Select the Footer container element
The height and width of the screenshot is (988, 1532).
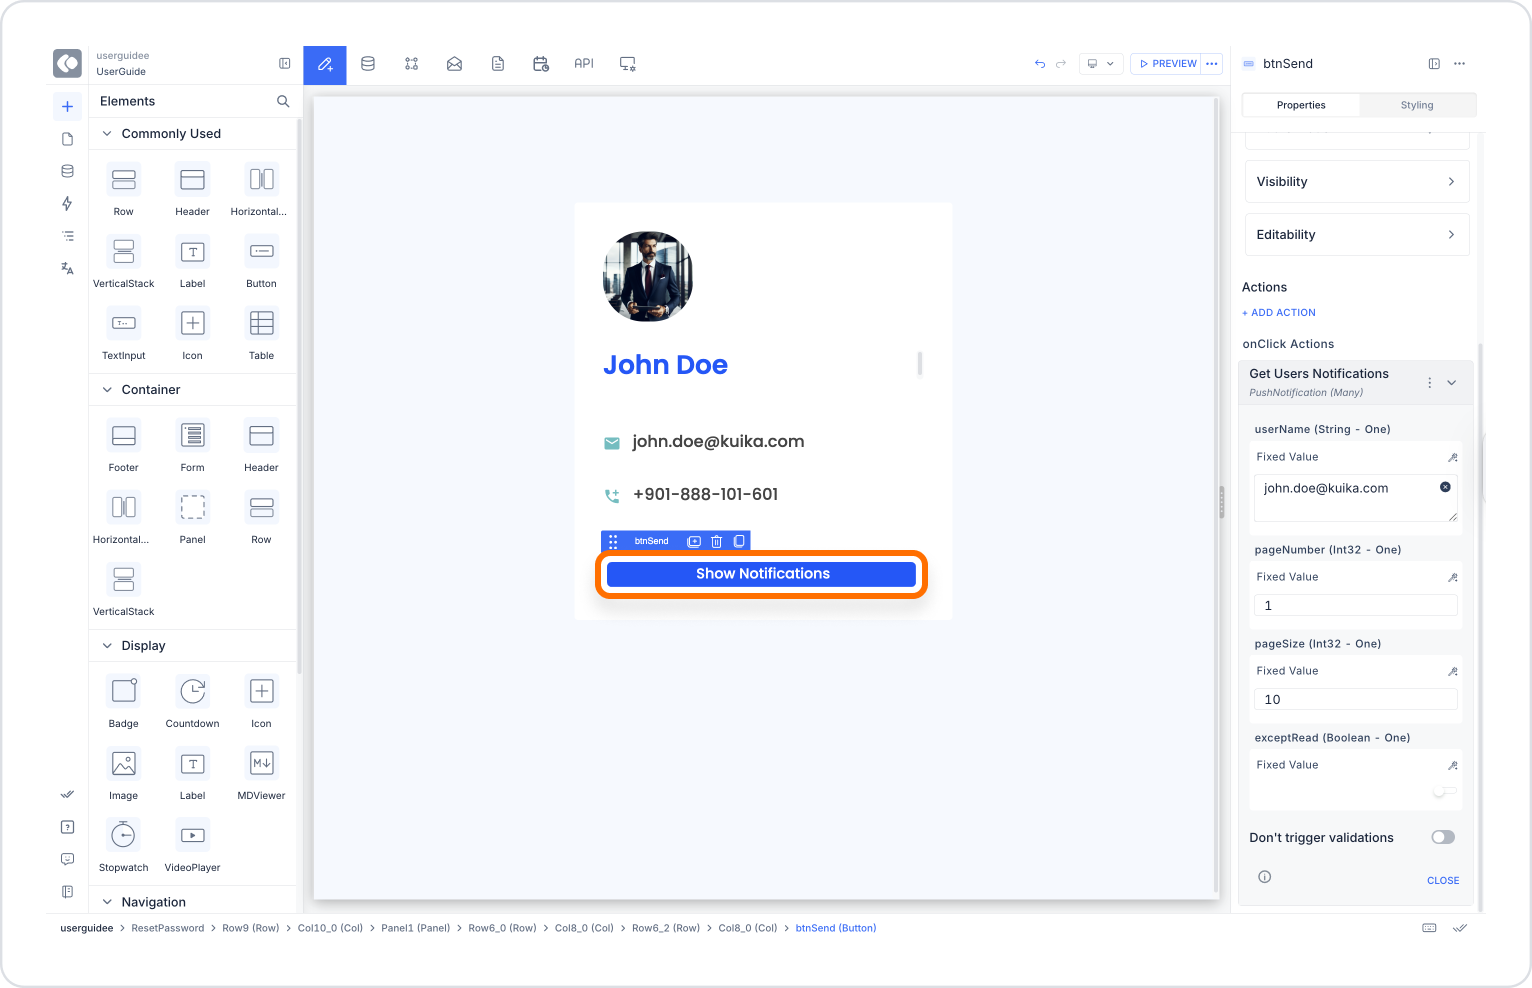(124, 445)
